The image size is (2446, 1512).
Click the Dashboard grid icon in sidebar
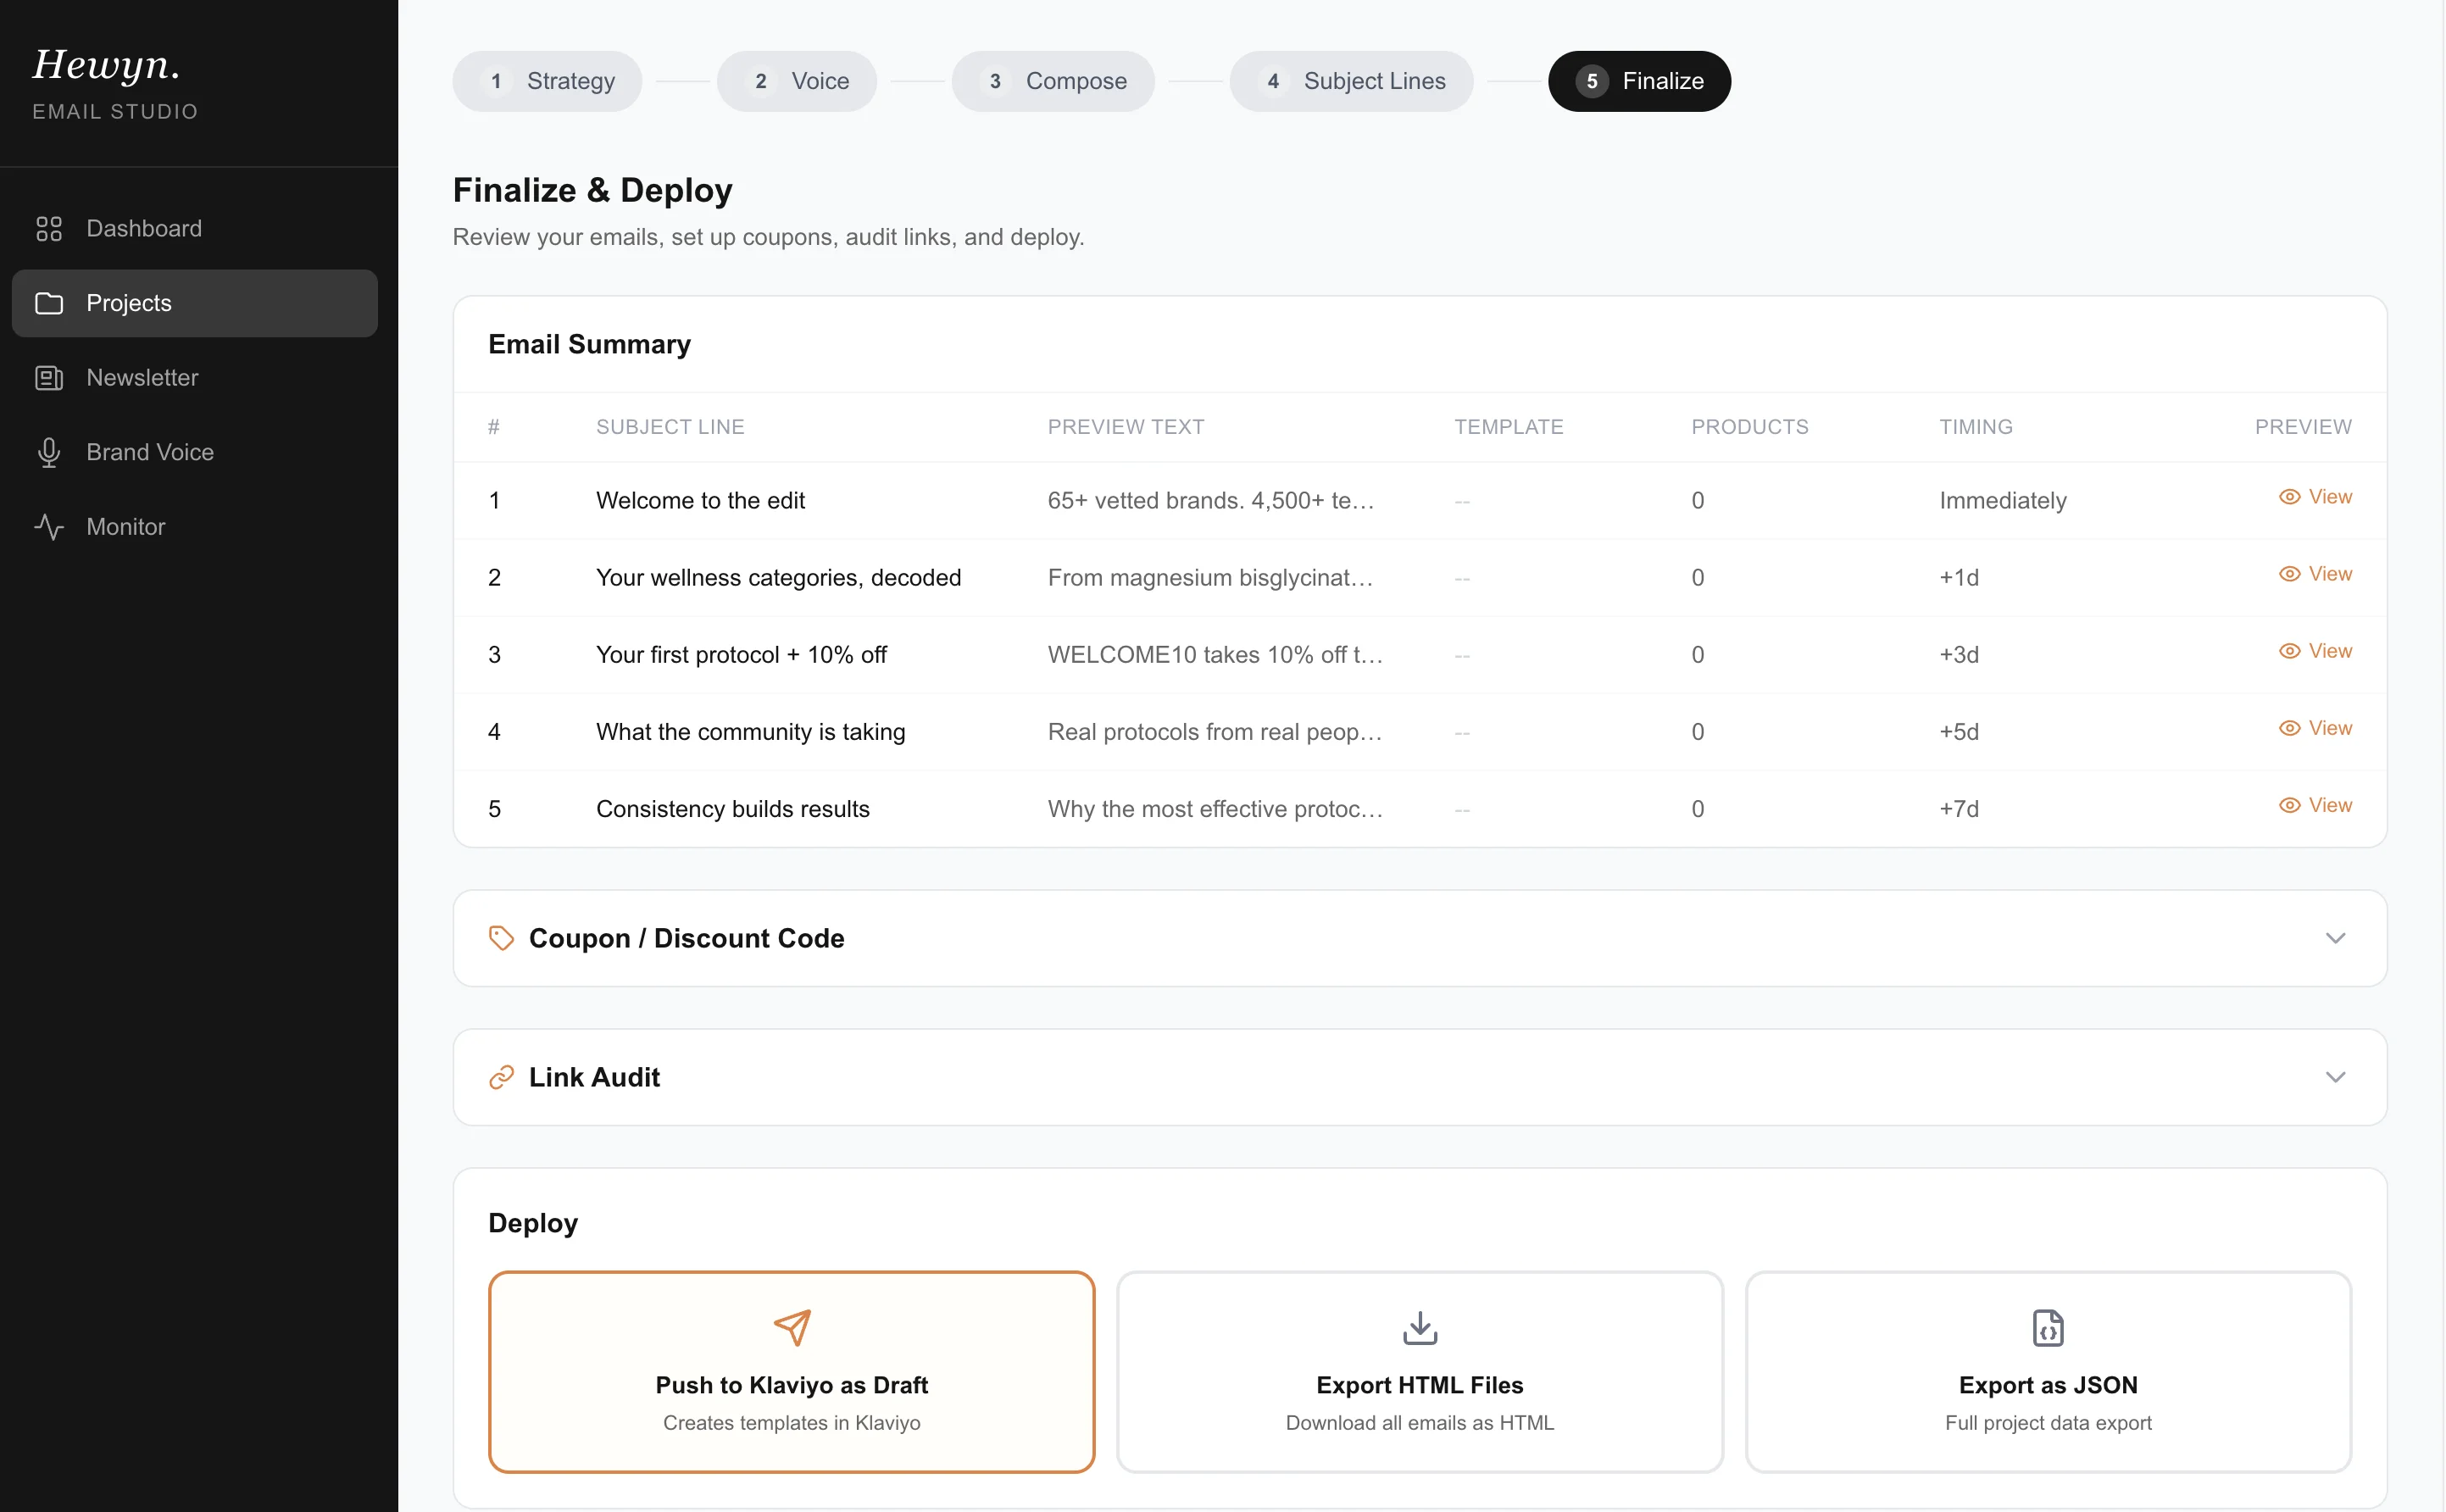pyautogui.click(x=49, y=228)
